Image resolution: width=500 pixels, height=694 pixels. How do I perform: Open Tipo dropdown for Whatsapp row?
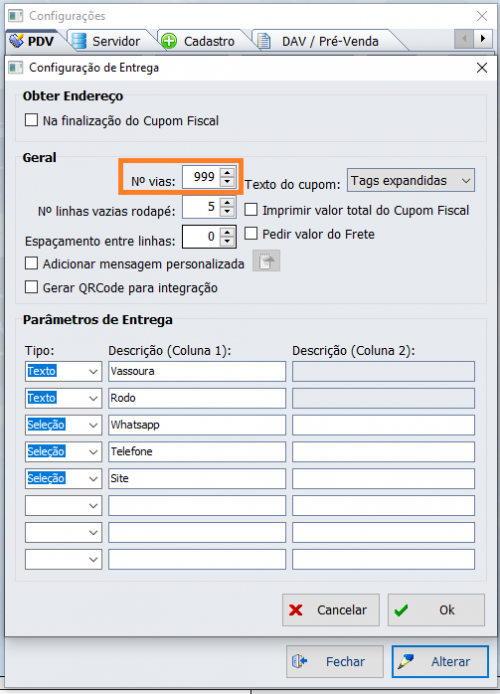click(x=63, y=425)
